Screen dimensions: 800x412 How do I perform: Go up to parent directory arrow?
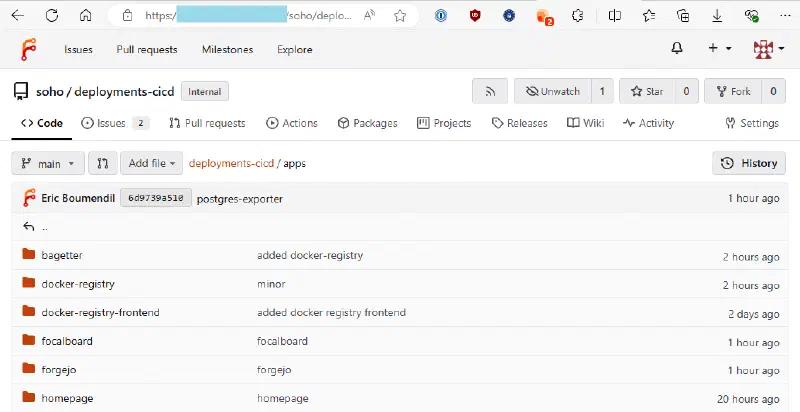(29, 227)
